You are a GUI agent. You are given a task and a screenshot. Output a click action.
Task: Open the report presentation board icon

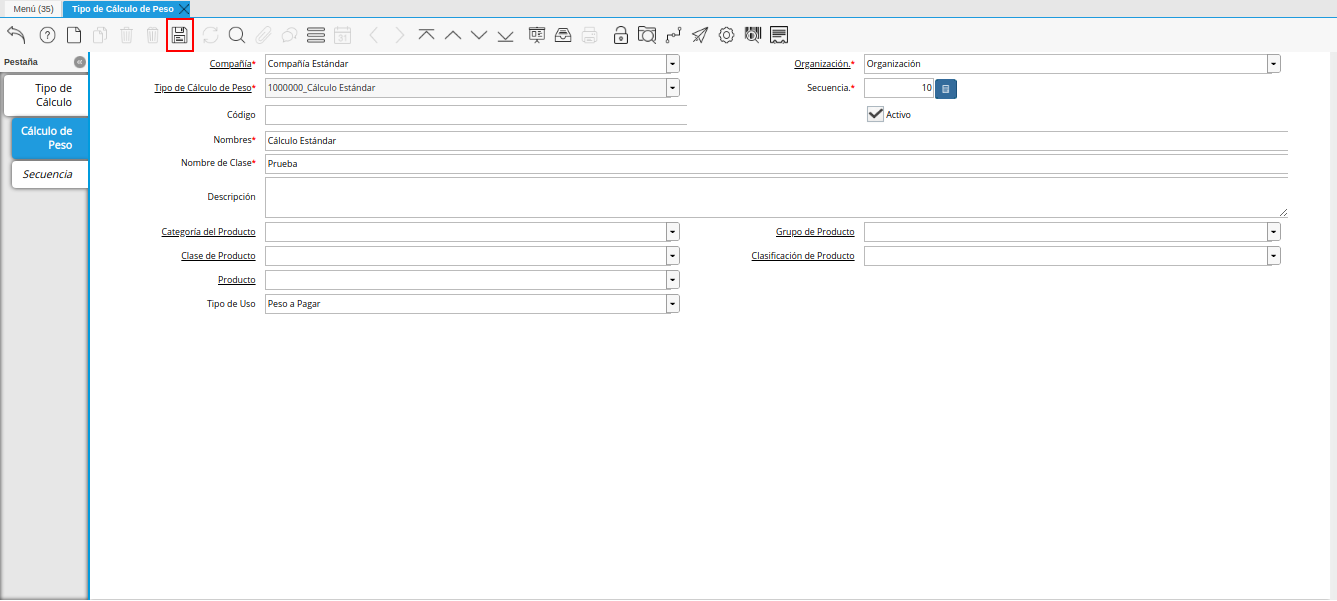(x=537, y=35)
